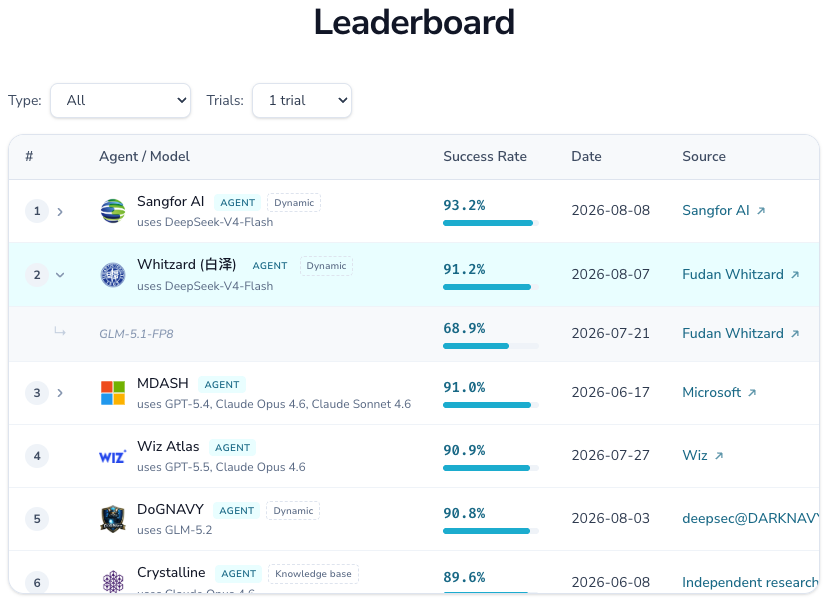The image size is (836, 605).
Task: Collapse the expanded Whitzard row chevron
Action: click(60, 275)
